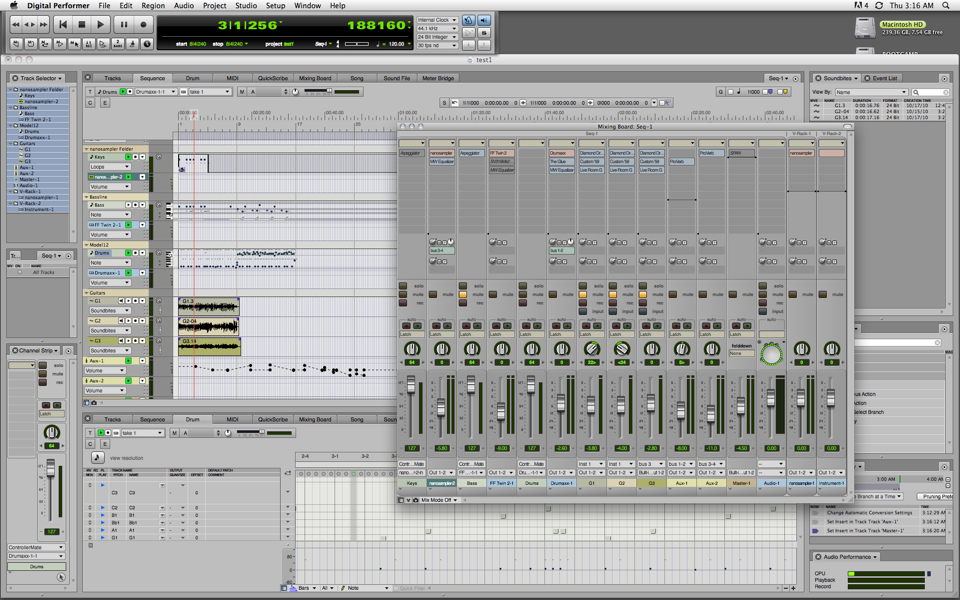Click the Event List panel button
This screenshot has height=600, width=960.
coord(884,78)
